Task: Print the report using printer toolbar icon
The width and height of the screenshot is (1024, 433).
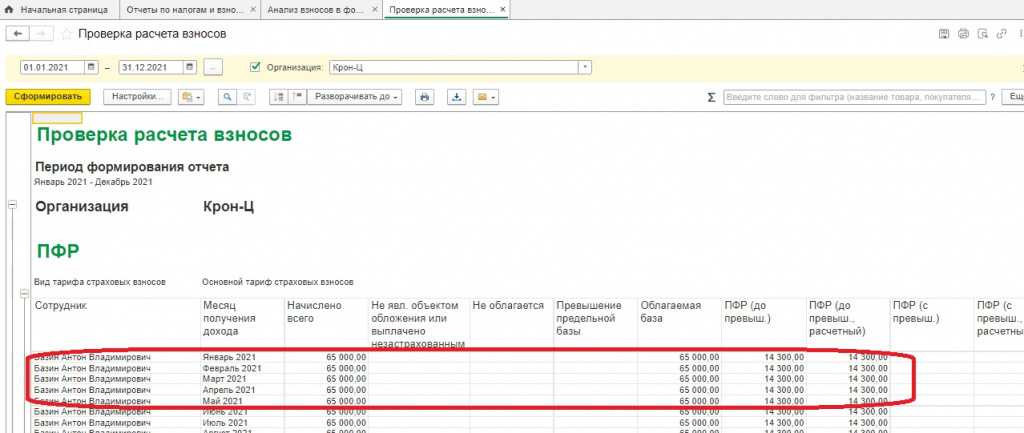Action: 424,97
